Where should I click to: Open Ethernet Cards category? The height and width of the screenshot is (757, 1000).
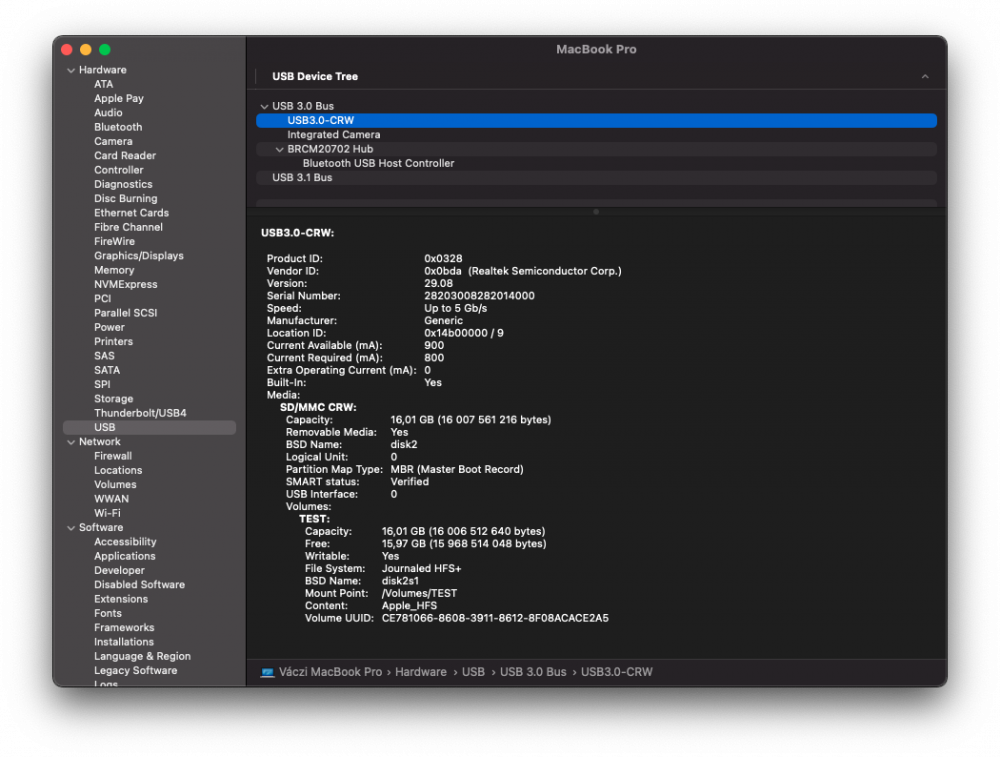(131, 213)
